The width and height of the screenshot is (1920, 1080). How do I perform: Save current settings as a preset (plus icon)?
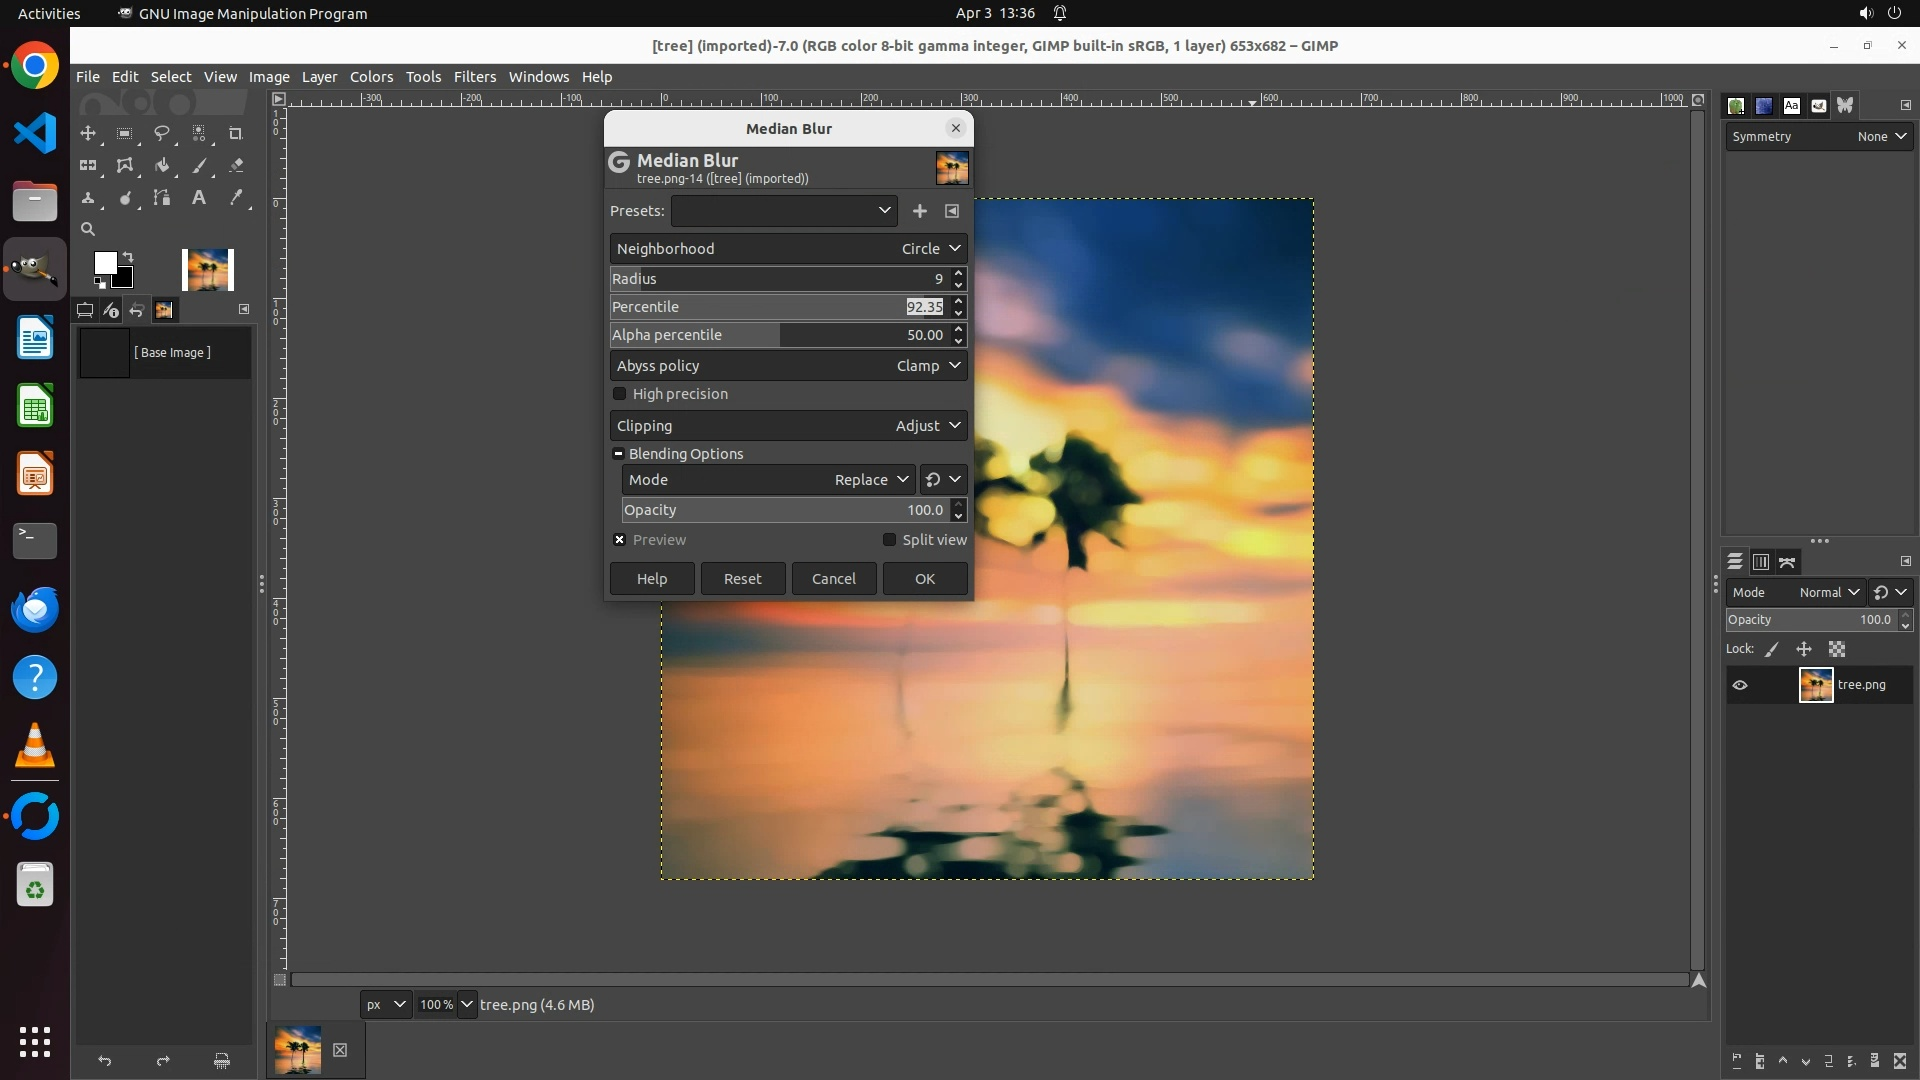919,211
